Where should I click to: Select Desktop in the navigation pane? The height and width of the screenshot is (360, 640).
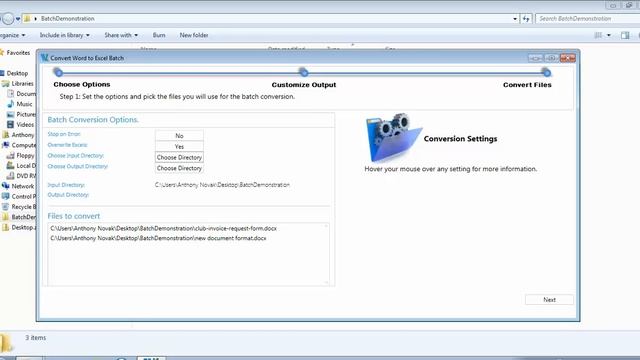17,73
